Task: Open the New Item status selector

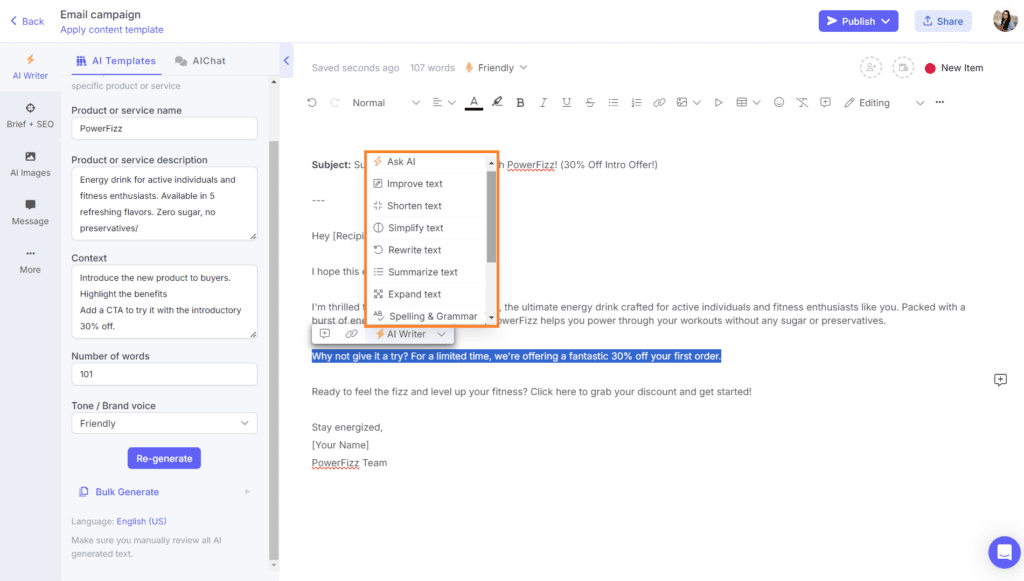Action: click(954, 68)
